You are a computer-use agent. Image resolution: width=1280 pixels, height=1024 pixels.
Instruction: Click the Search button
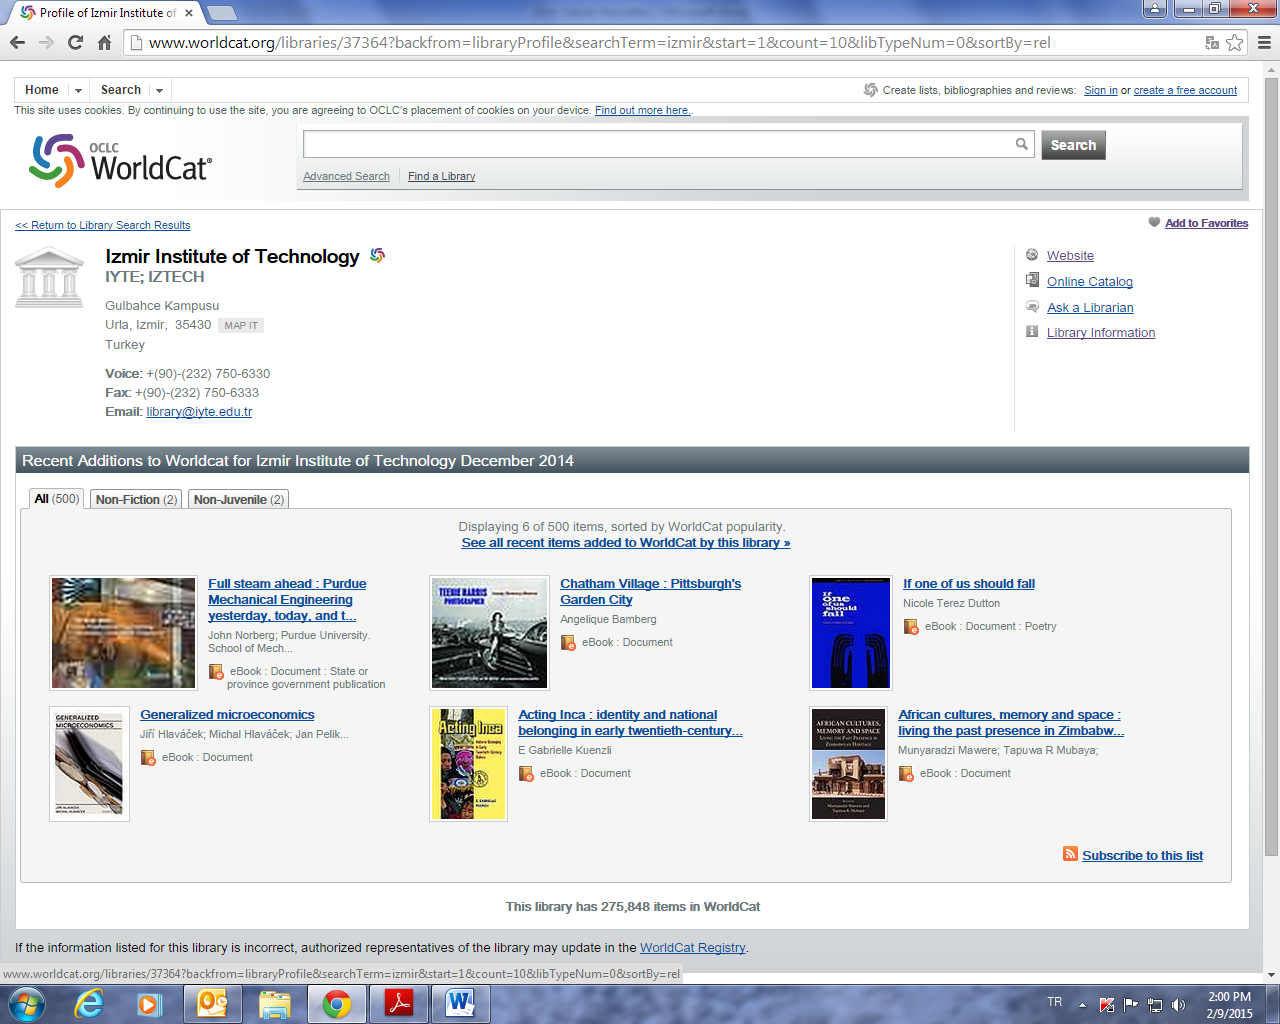(1073, 145)
